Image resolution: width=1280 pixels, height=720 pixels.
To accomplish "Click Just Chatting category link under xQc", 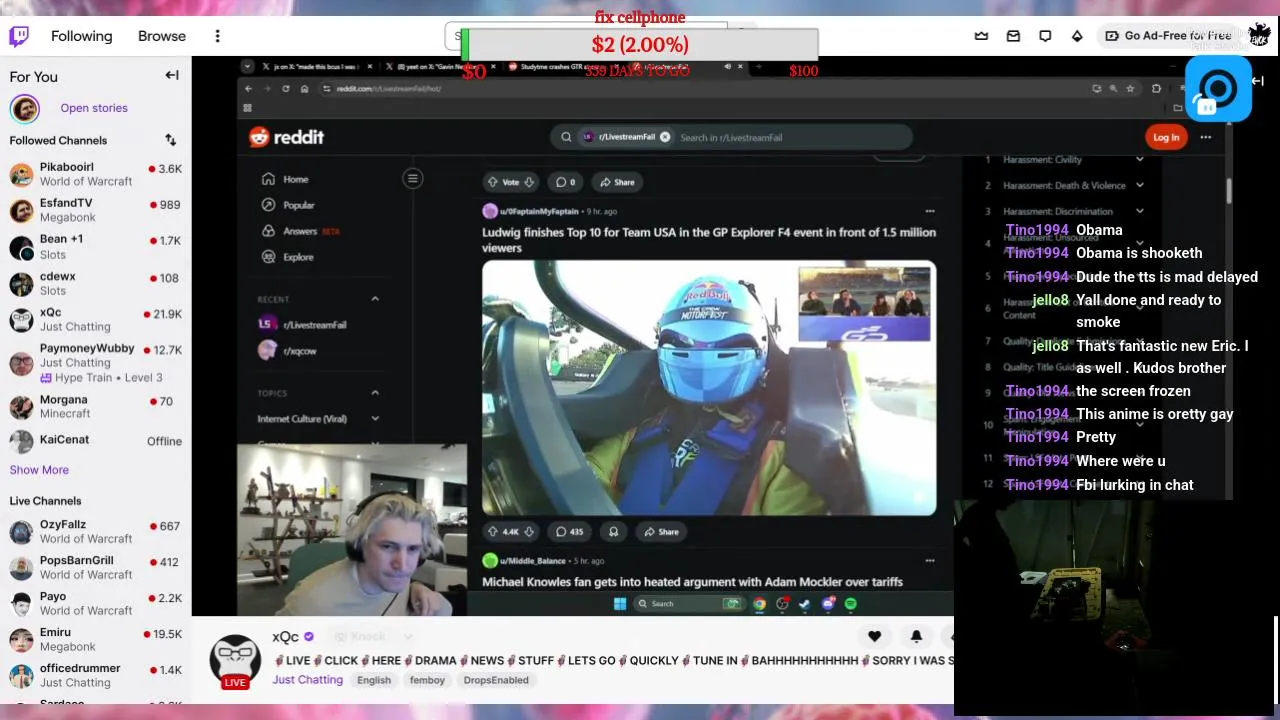I will pyautogui.click(x=307, y=680).
